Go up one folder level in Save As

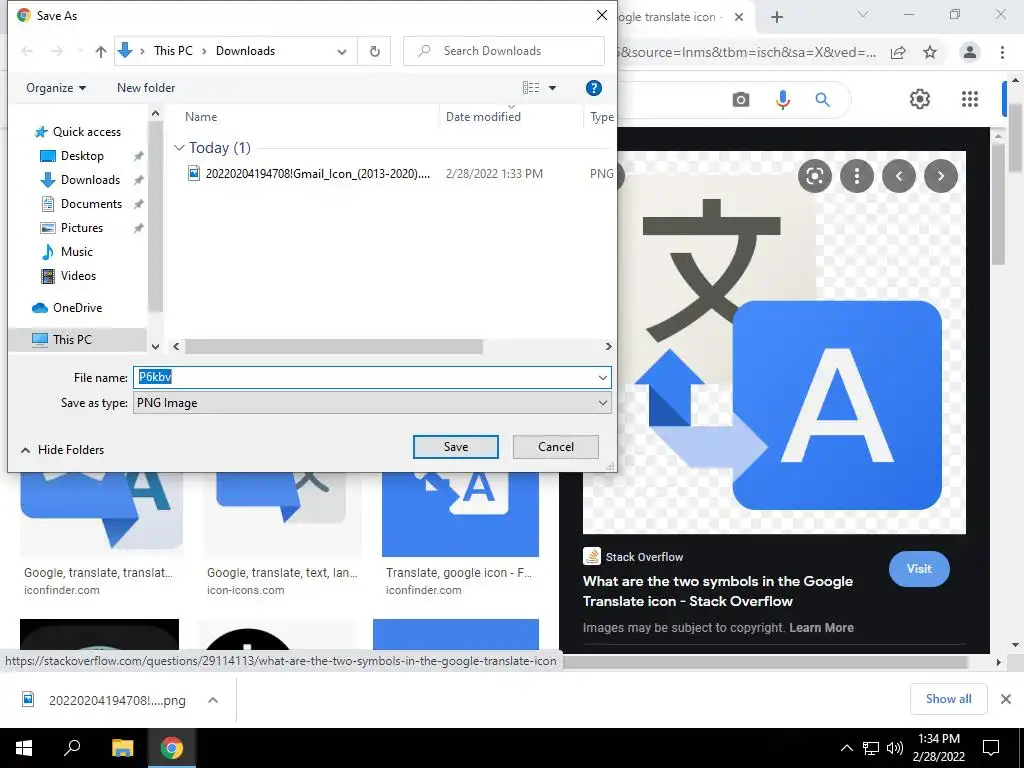click(101, 51)
